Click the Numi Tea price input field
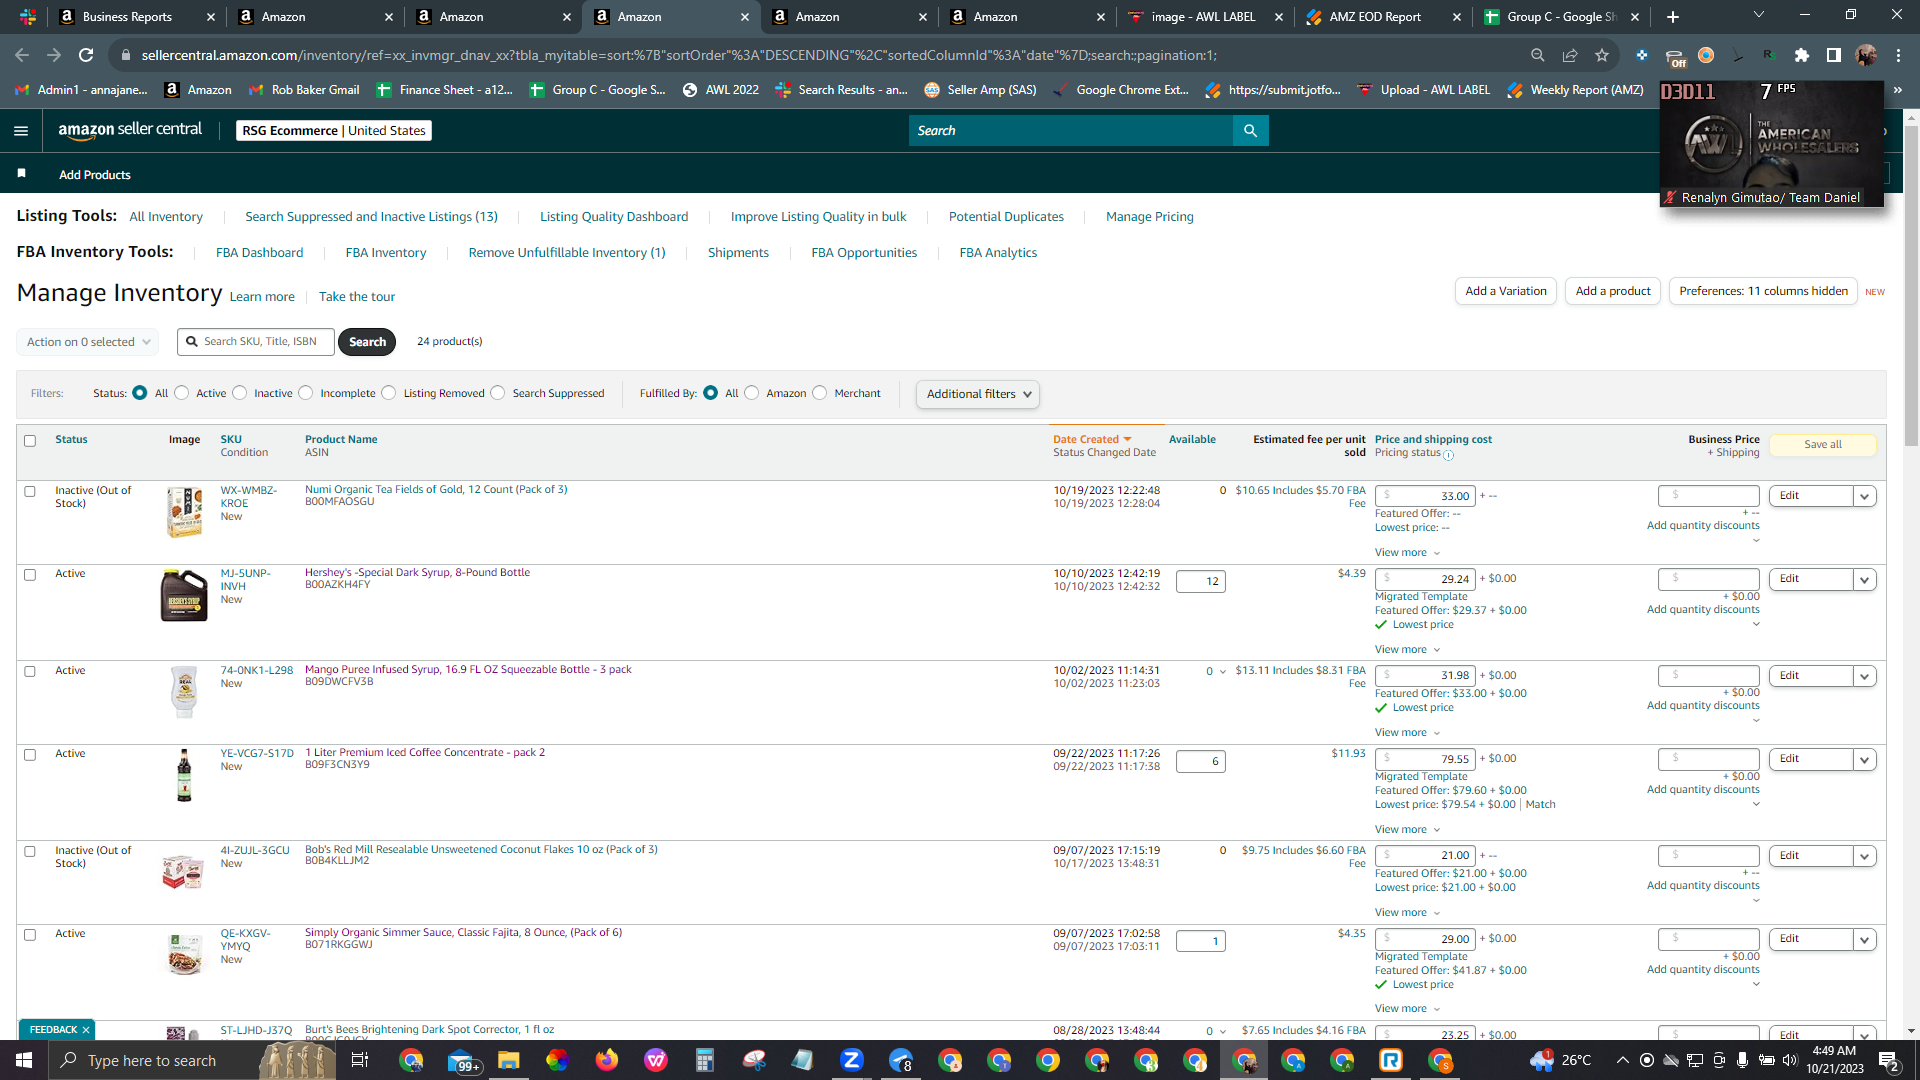The width and height of the screenshot is (1920, 1080). click(x=1425, y=496)
